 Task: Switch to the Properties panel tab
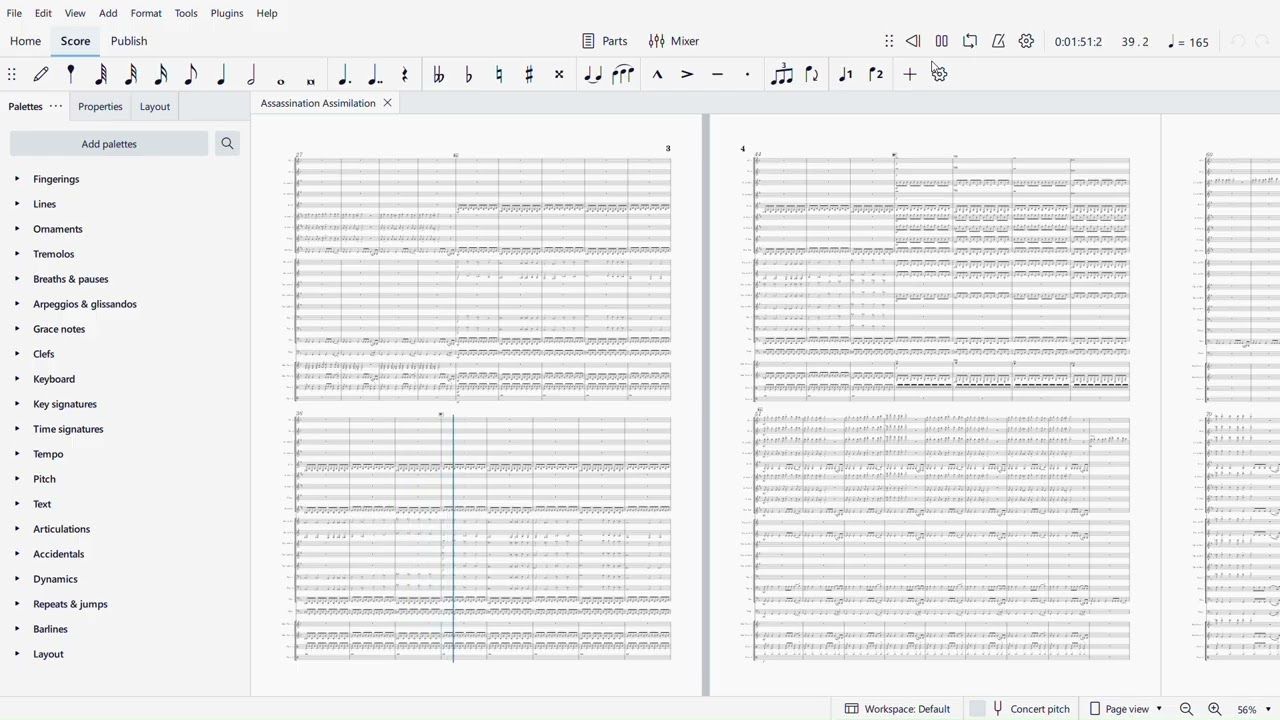pos(100,106)
